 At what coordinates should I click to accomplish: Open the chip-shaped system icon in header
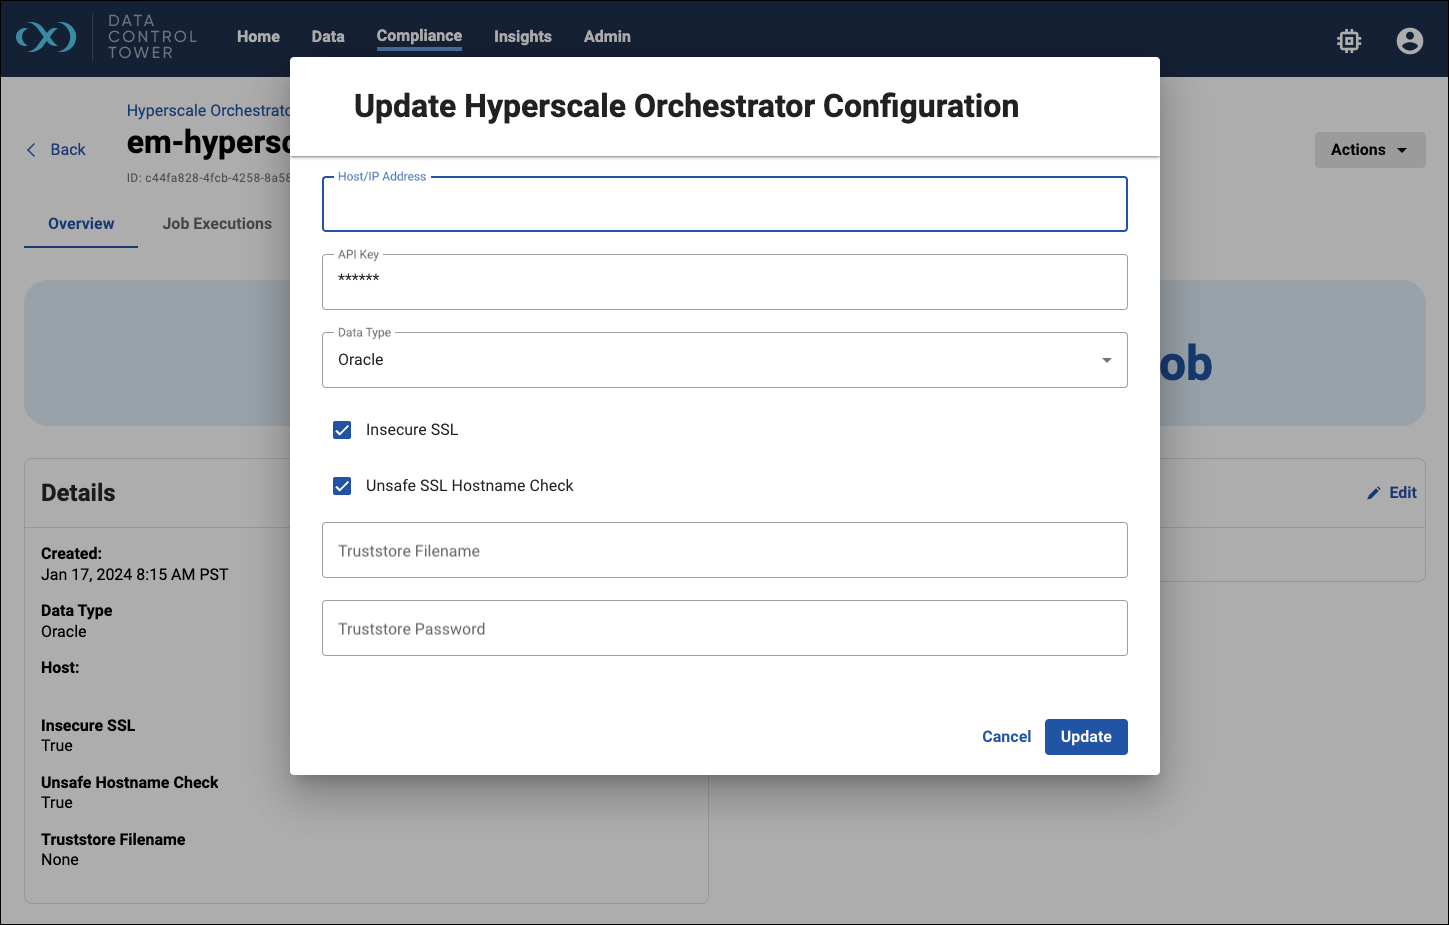[1349, 40]
